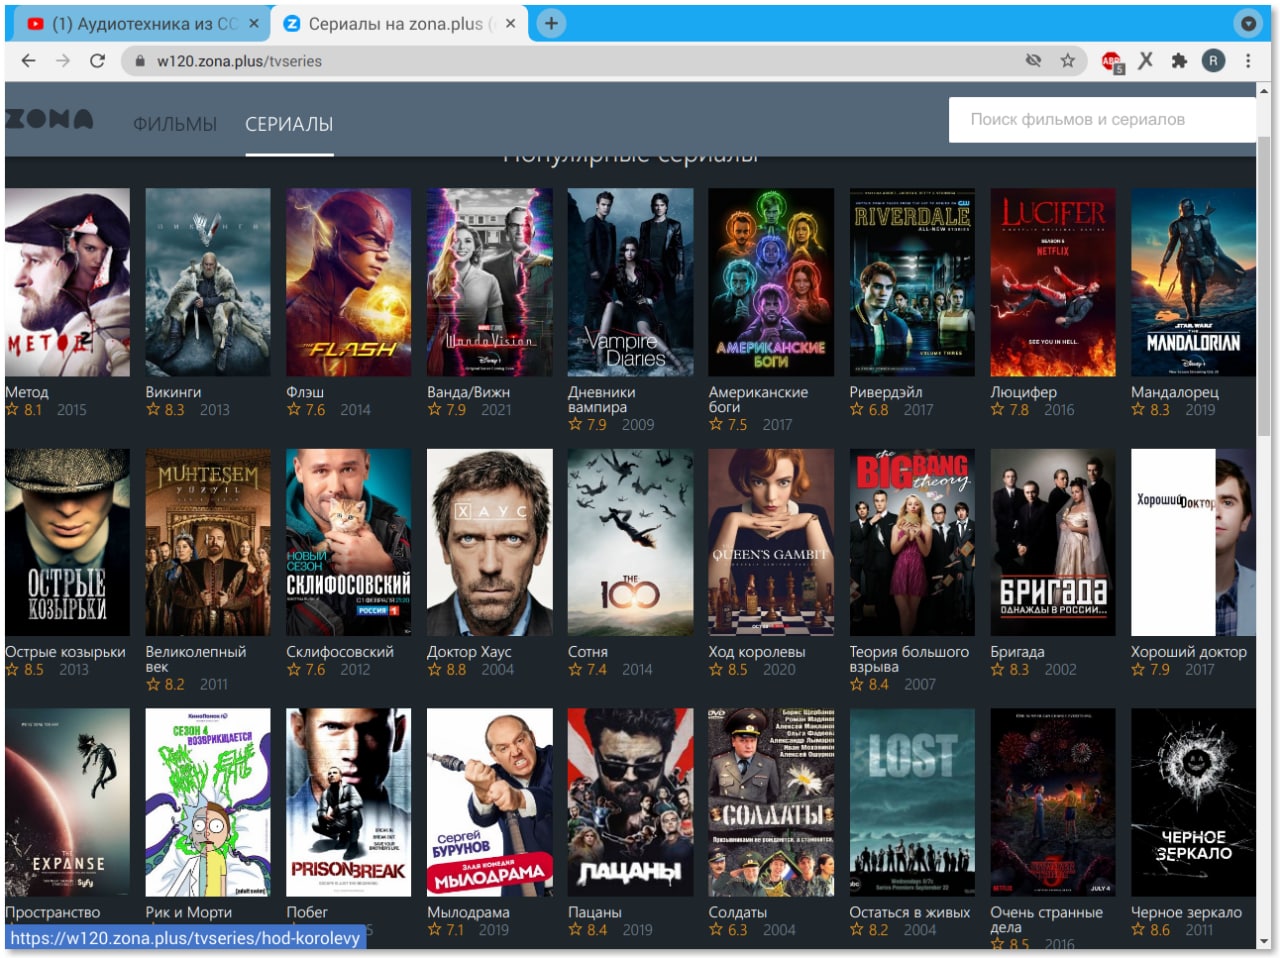Open the Big Bang Theory poster
The image size is (1280, 958).
(912, 542)
